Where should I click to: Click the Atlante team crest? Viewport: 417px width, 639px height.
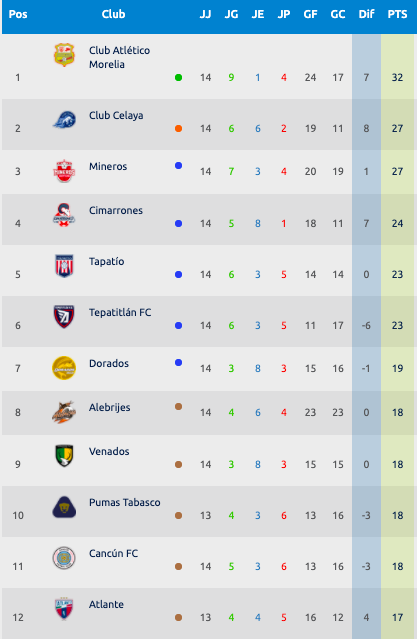point(64,609)
